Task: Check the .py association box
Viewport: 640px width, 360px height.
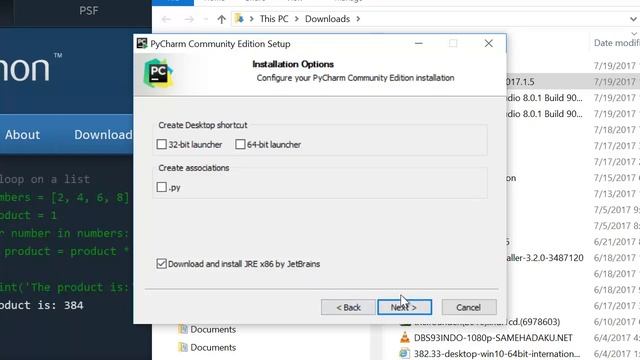Action: pos(162,187)
